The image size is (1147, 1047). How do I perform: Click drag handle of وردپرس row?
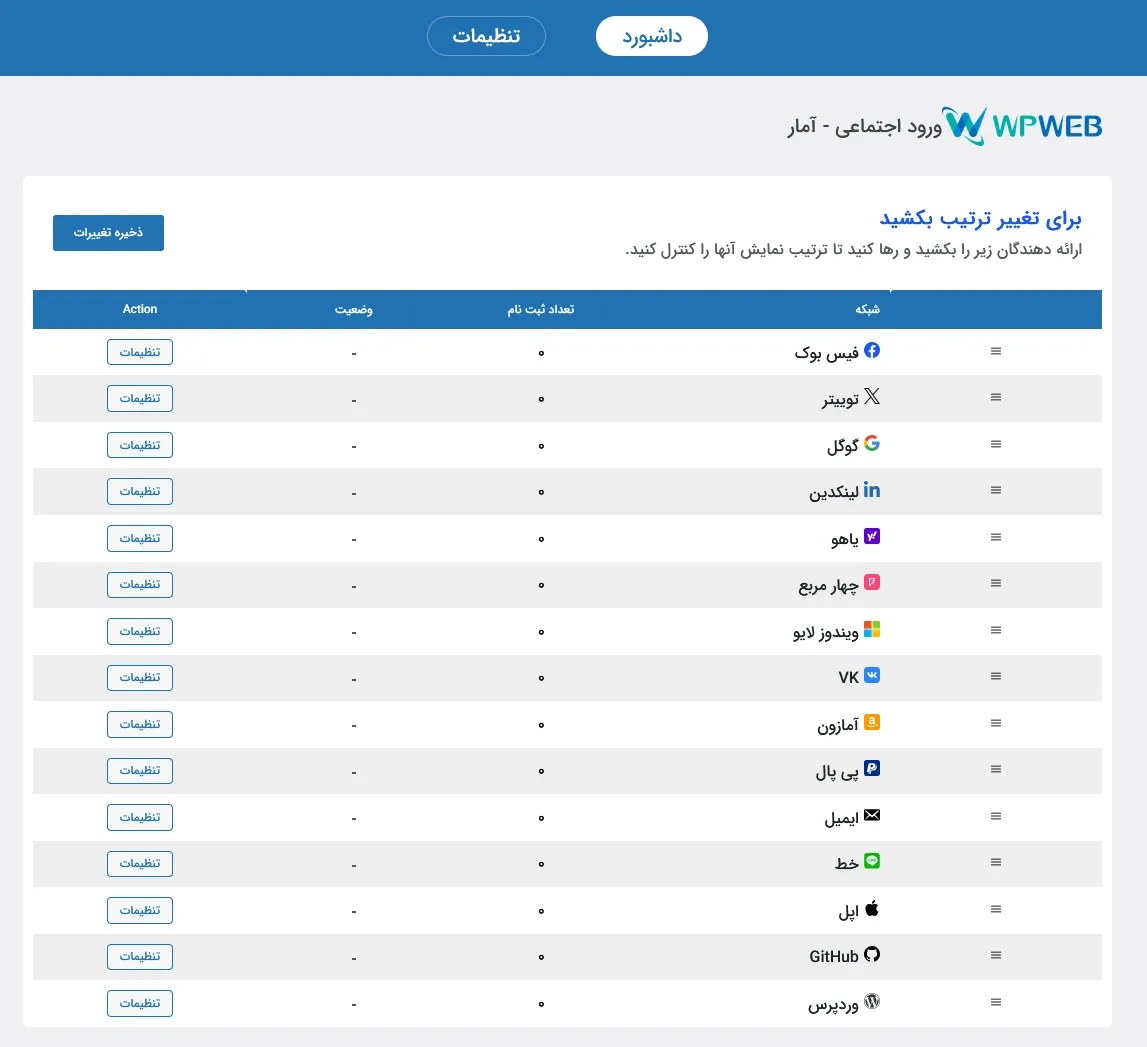click(996, 1002)
